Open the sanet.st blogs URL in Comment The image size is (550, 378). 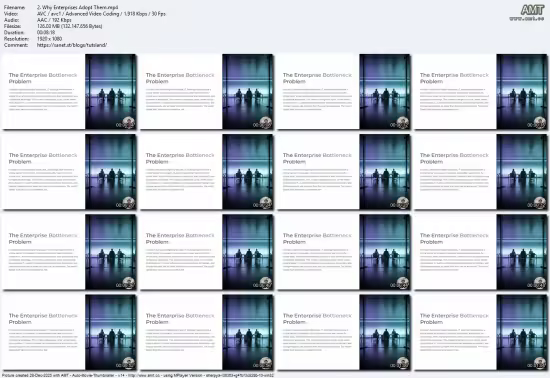point(72,45)
